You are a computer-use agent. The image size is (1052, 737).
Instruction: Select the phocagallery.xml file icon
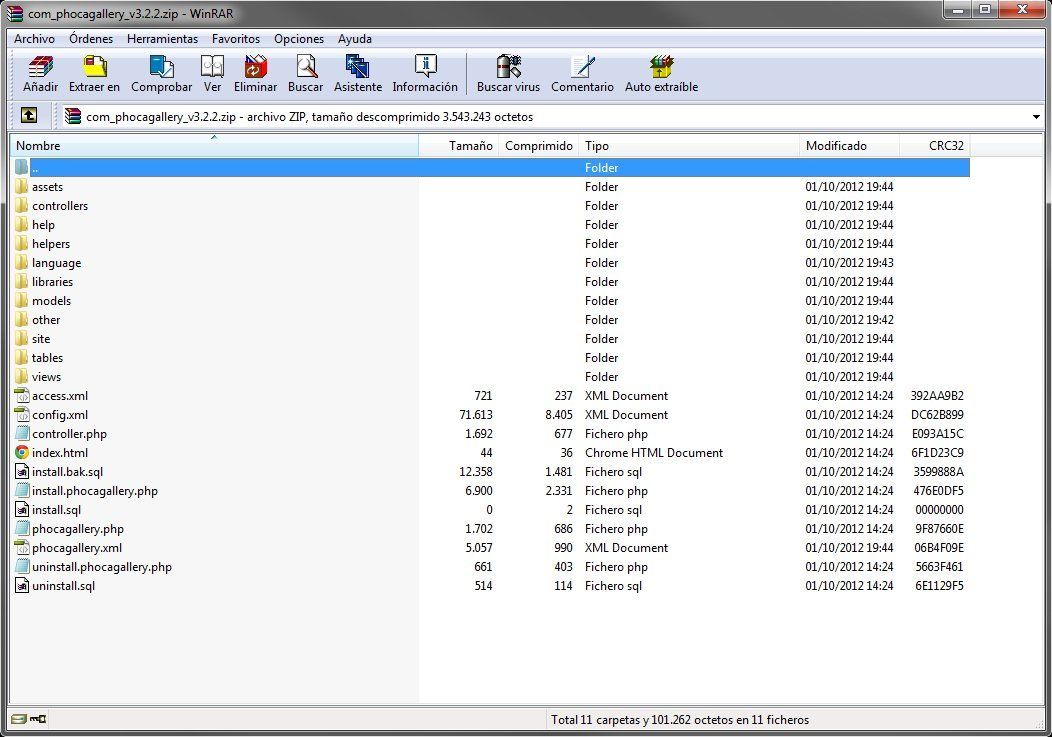pyautogui.click(x=21, y=548)
